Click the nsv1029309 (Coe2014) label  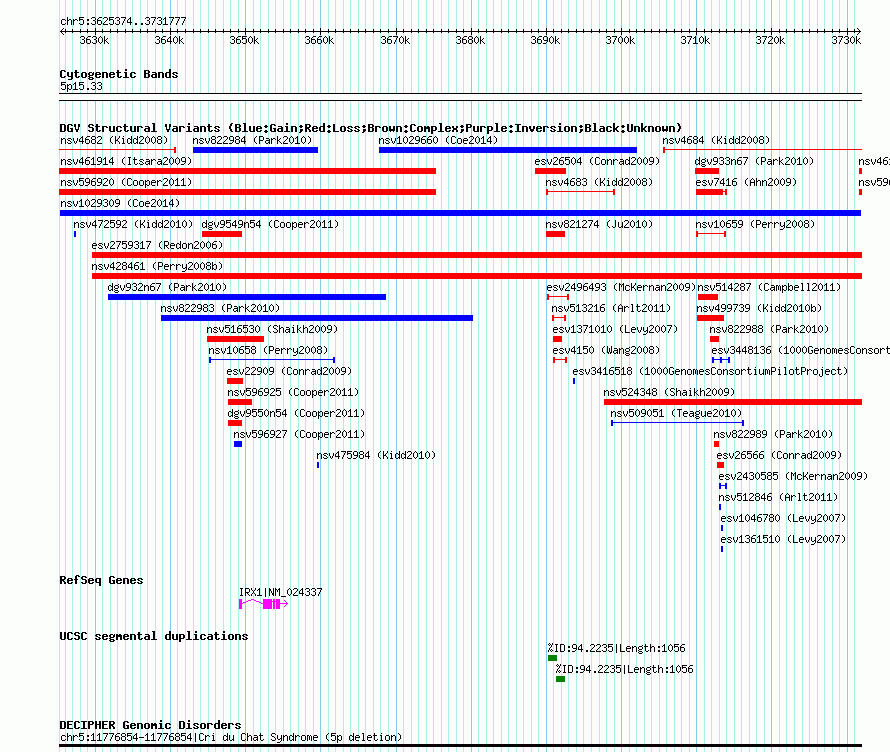pos(120,203)
